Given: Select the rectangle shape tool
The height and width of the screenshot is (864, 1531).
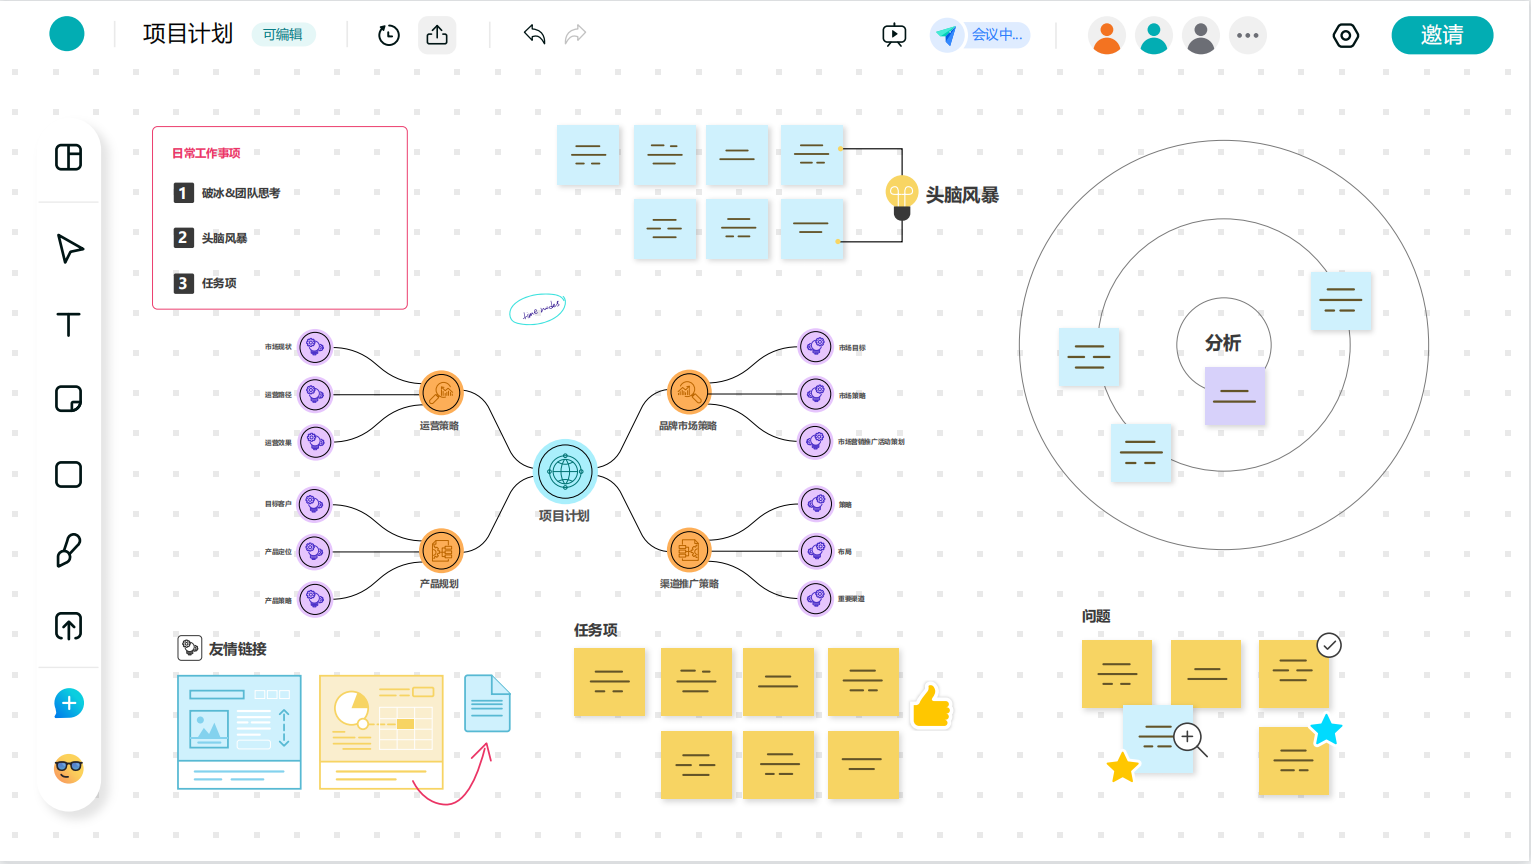Looking at the screenshot, I should (68, 474).
